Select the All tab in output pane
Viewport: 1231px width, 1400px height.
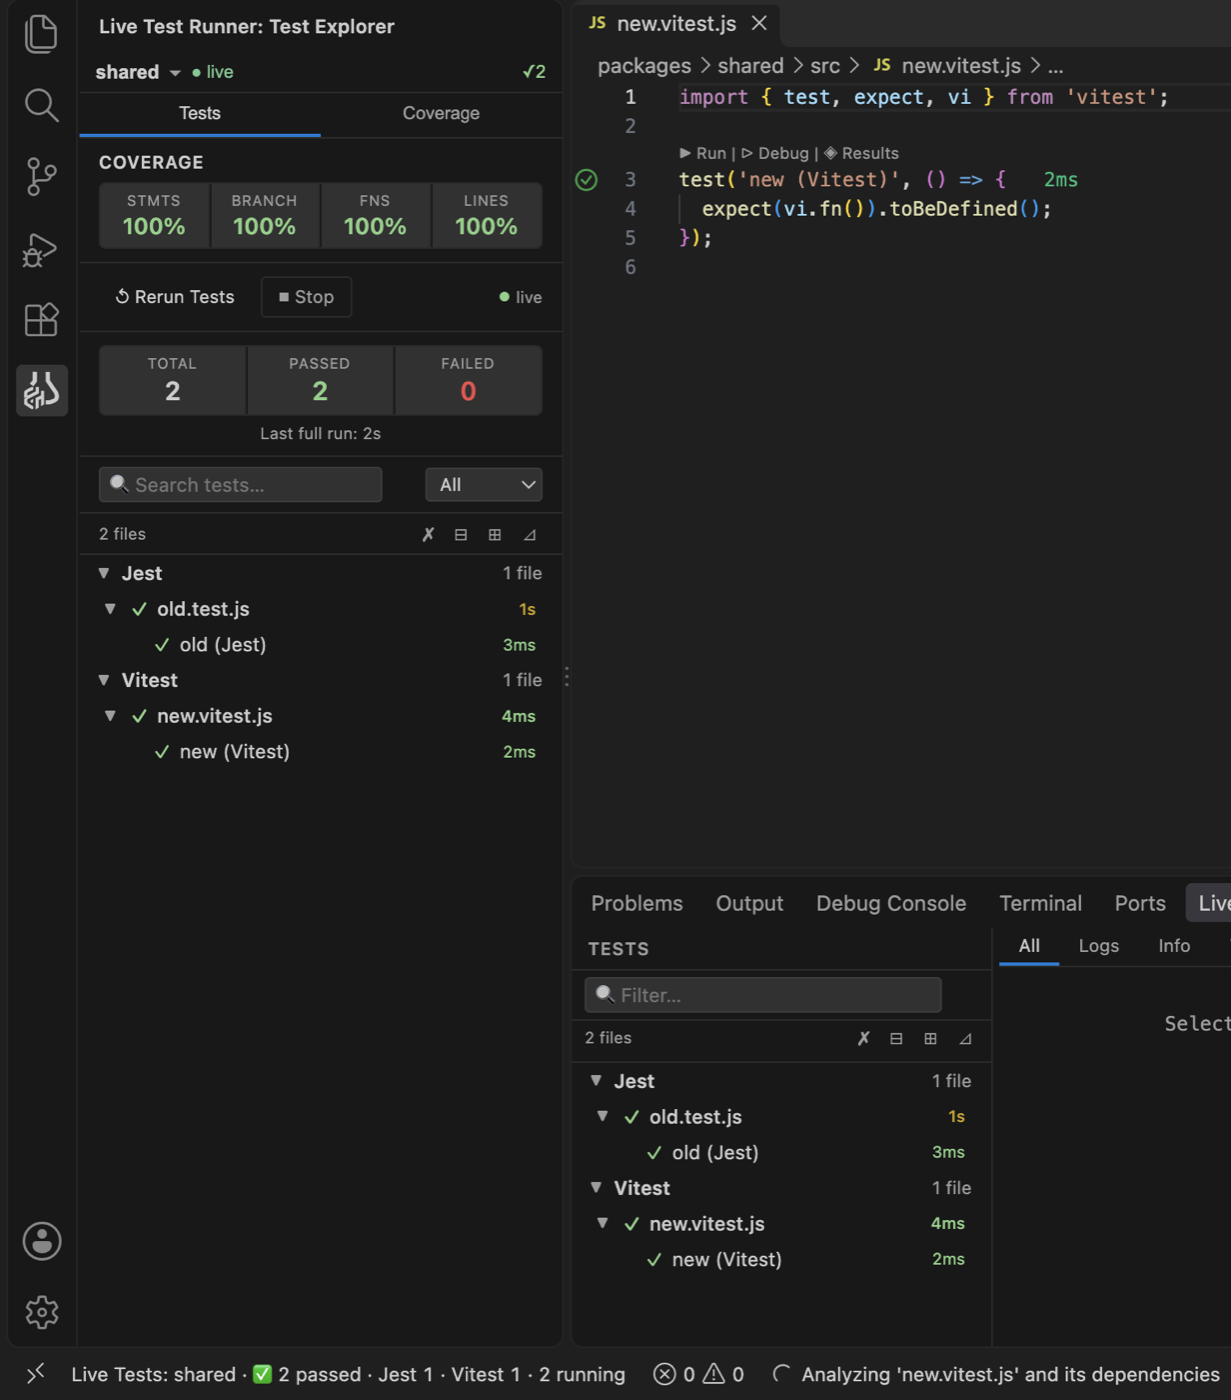coord(1029,946)
